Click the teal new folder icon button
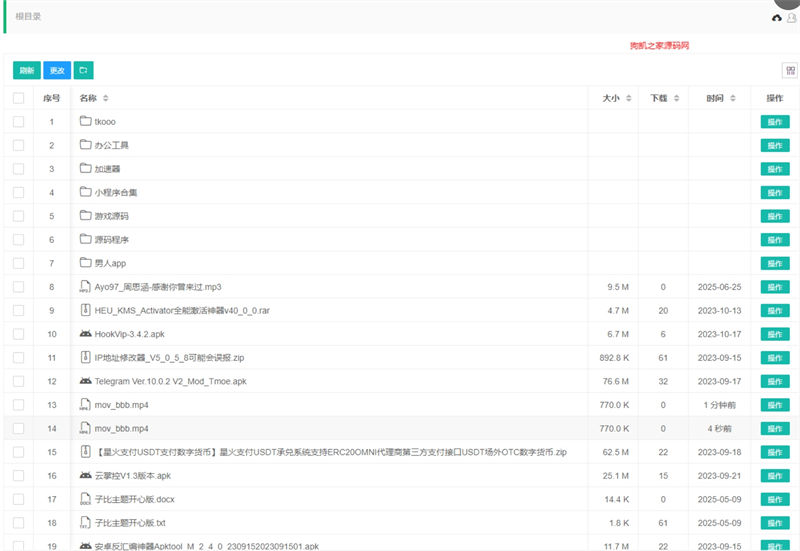 click(x=84, y=70)
